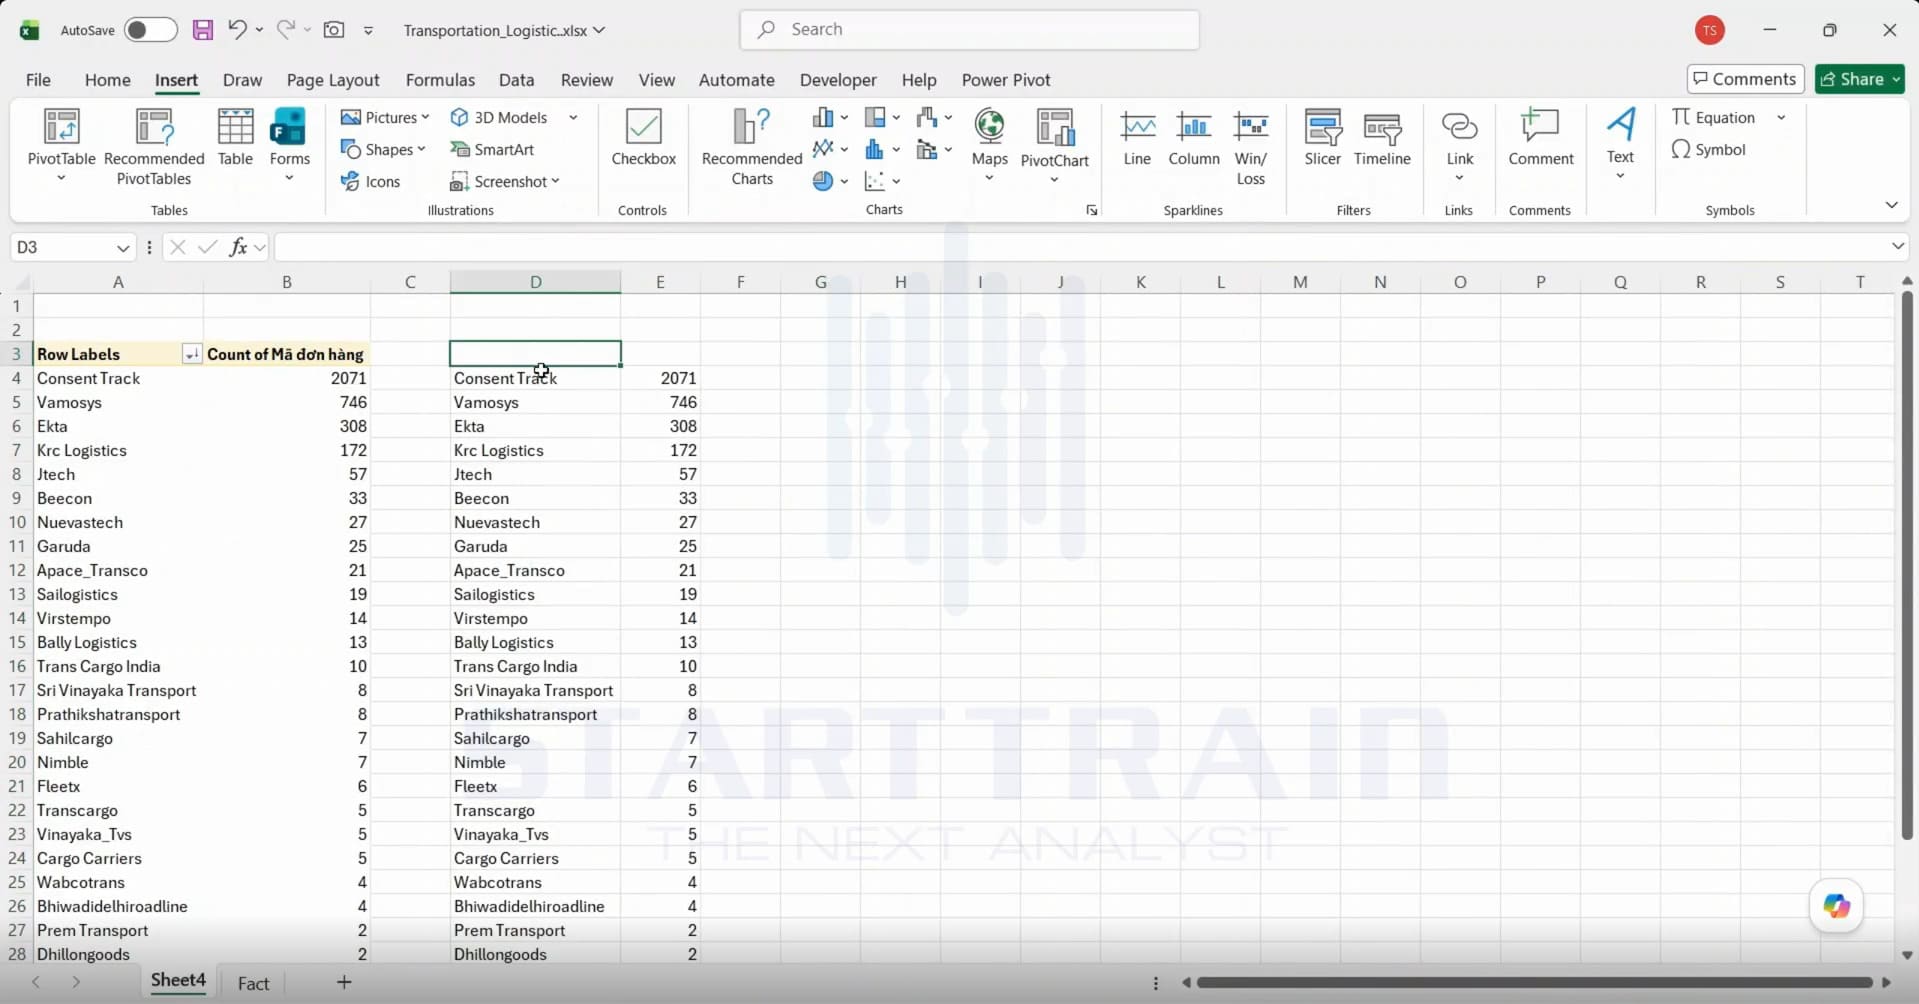
Task: Open the Page Layout tab
Action: click(x=333, y=80)
